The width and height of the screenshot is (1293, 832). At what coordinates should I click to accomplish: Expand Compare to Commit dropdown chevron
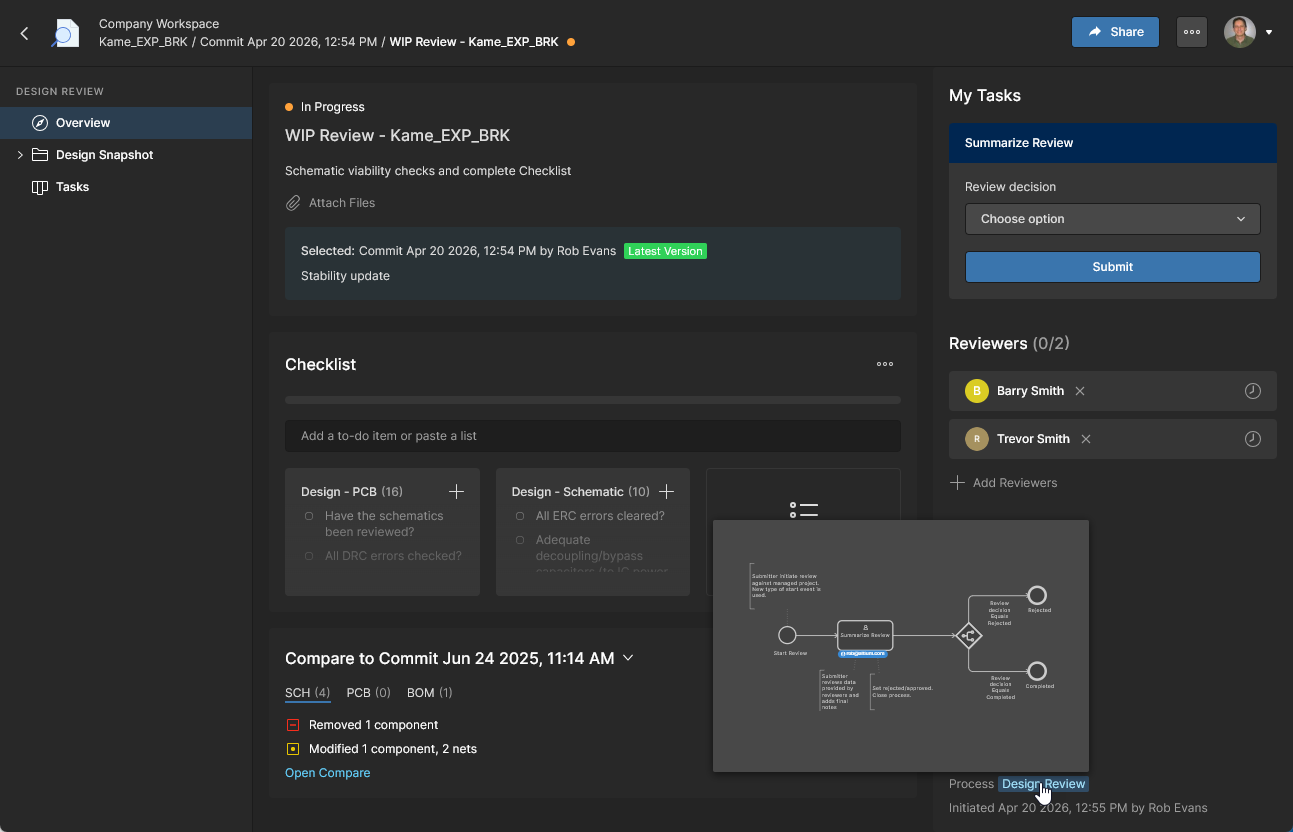tap(628, 658)
